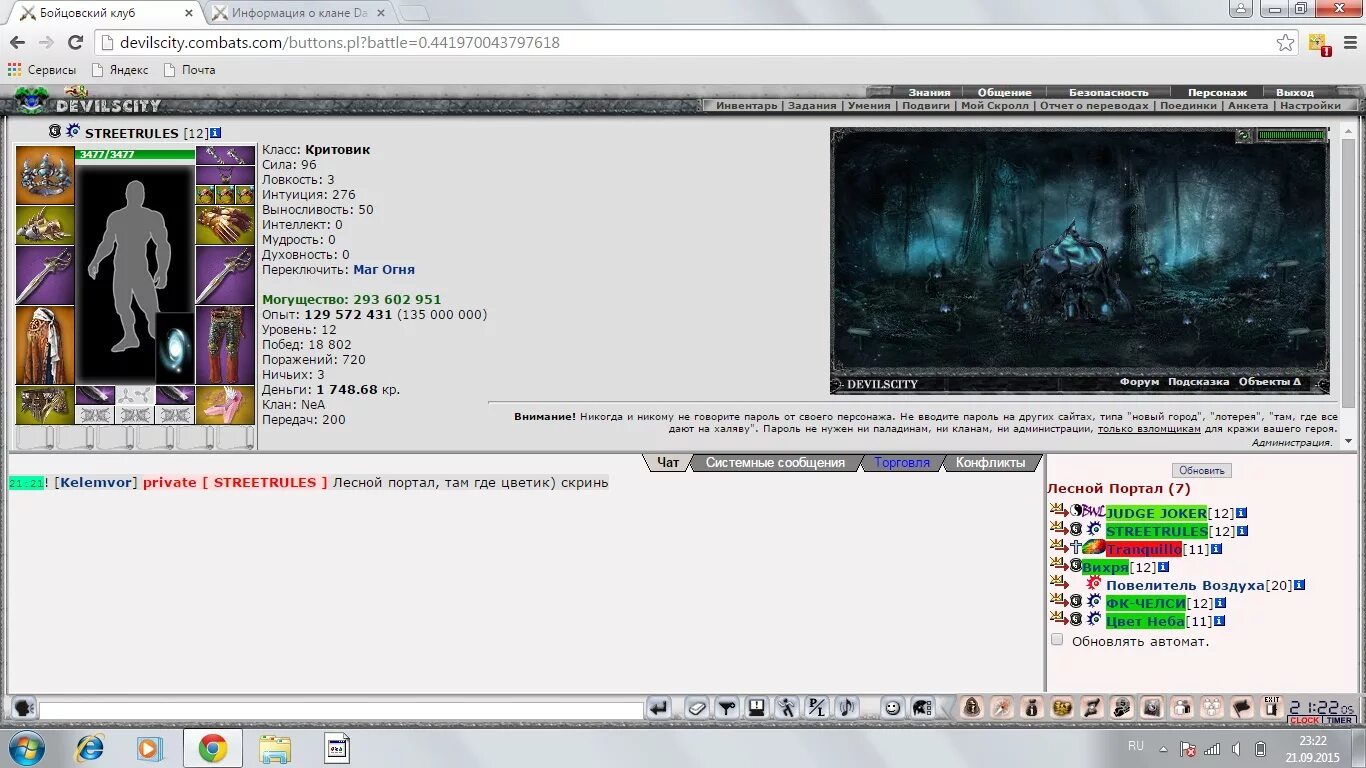The width and height of the screenshot is (1366, 768).
Task: Open the Умения submenu link
Action: click(869, 105)
